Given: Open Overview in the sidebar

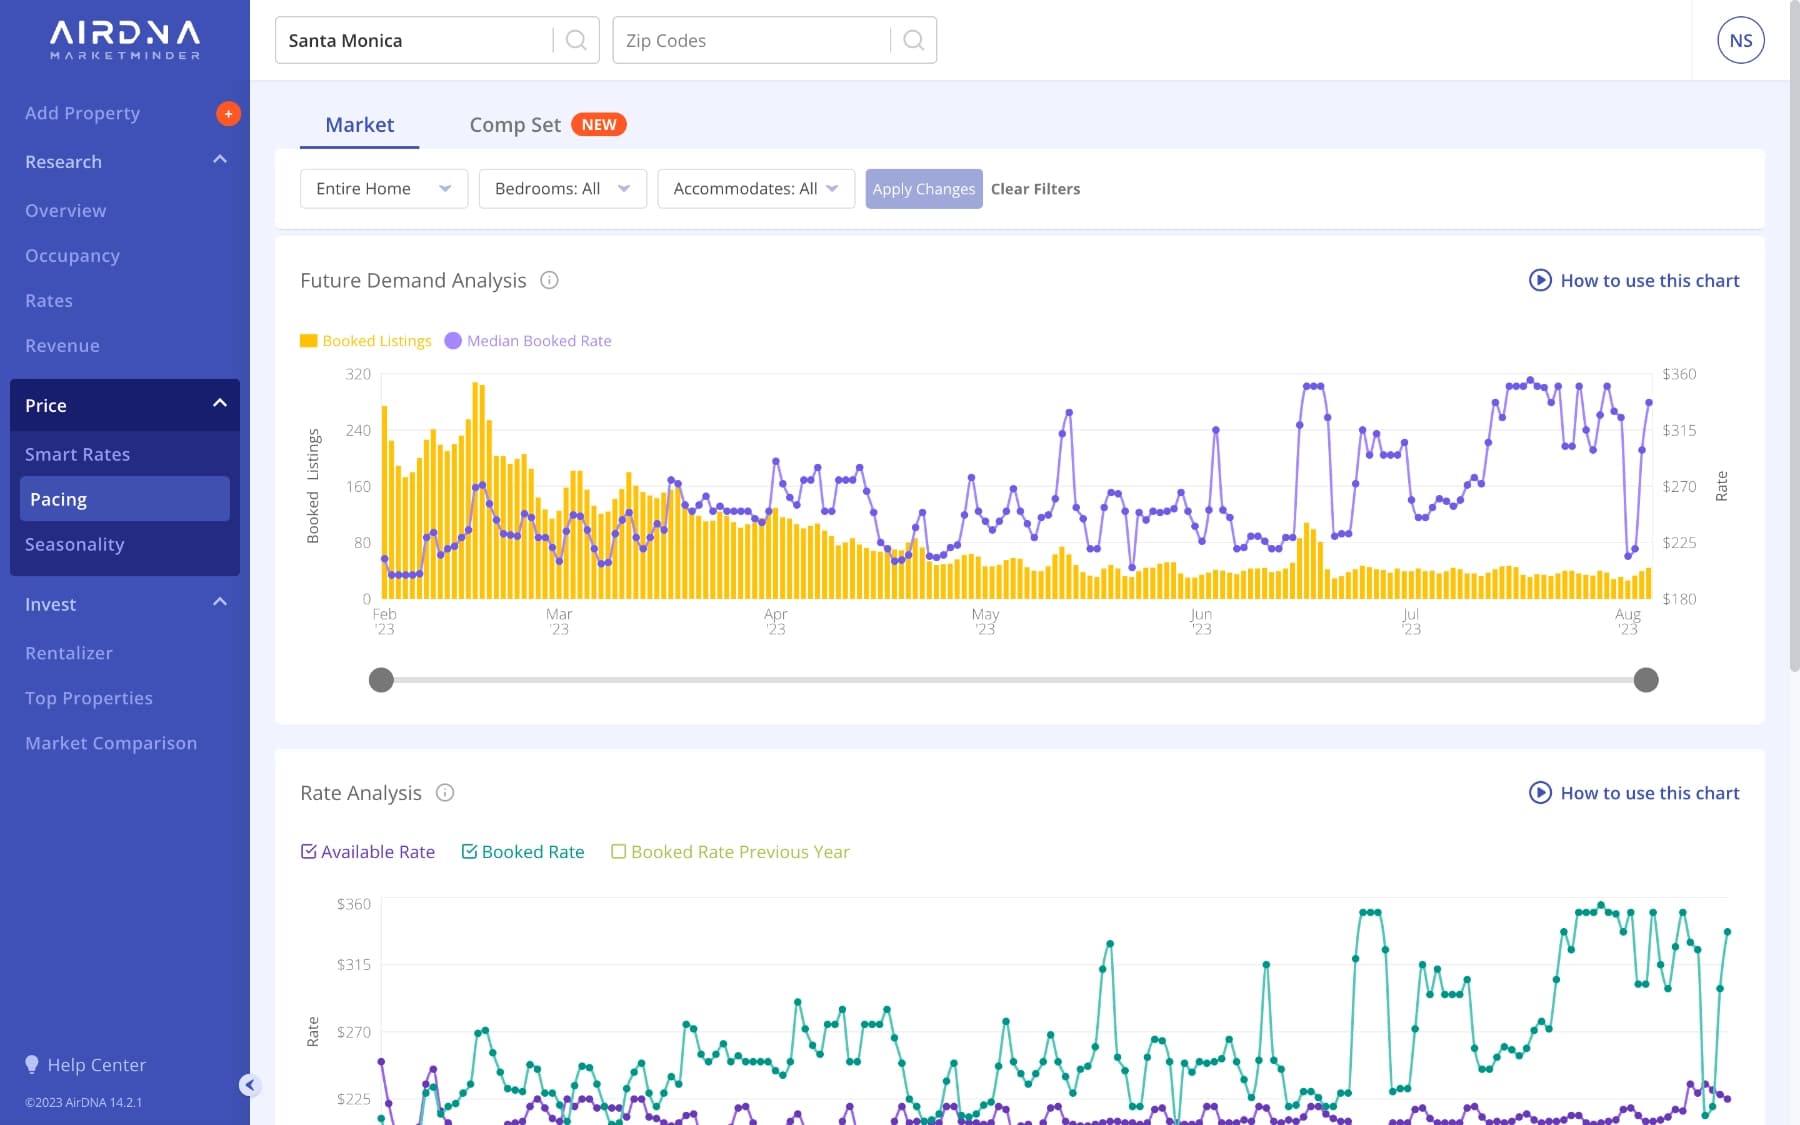Looking at the screenshot, I should (x=65, y=210).
